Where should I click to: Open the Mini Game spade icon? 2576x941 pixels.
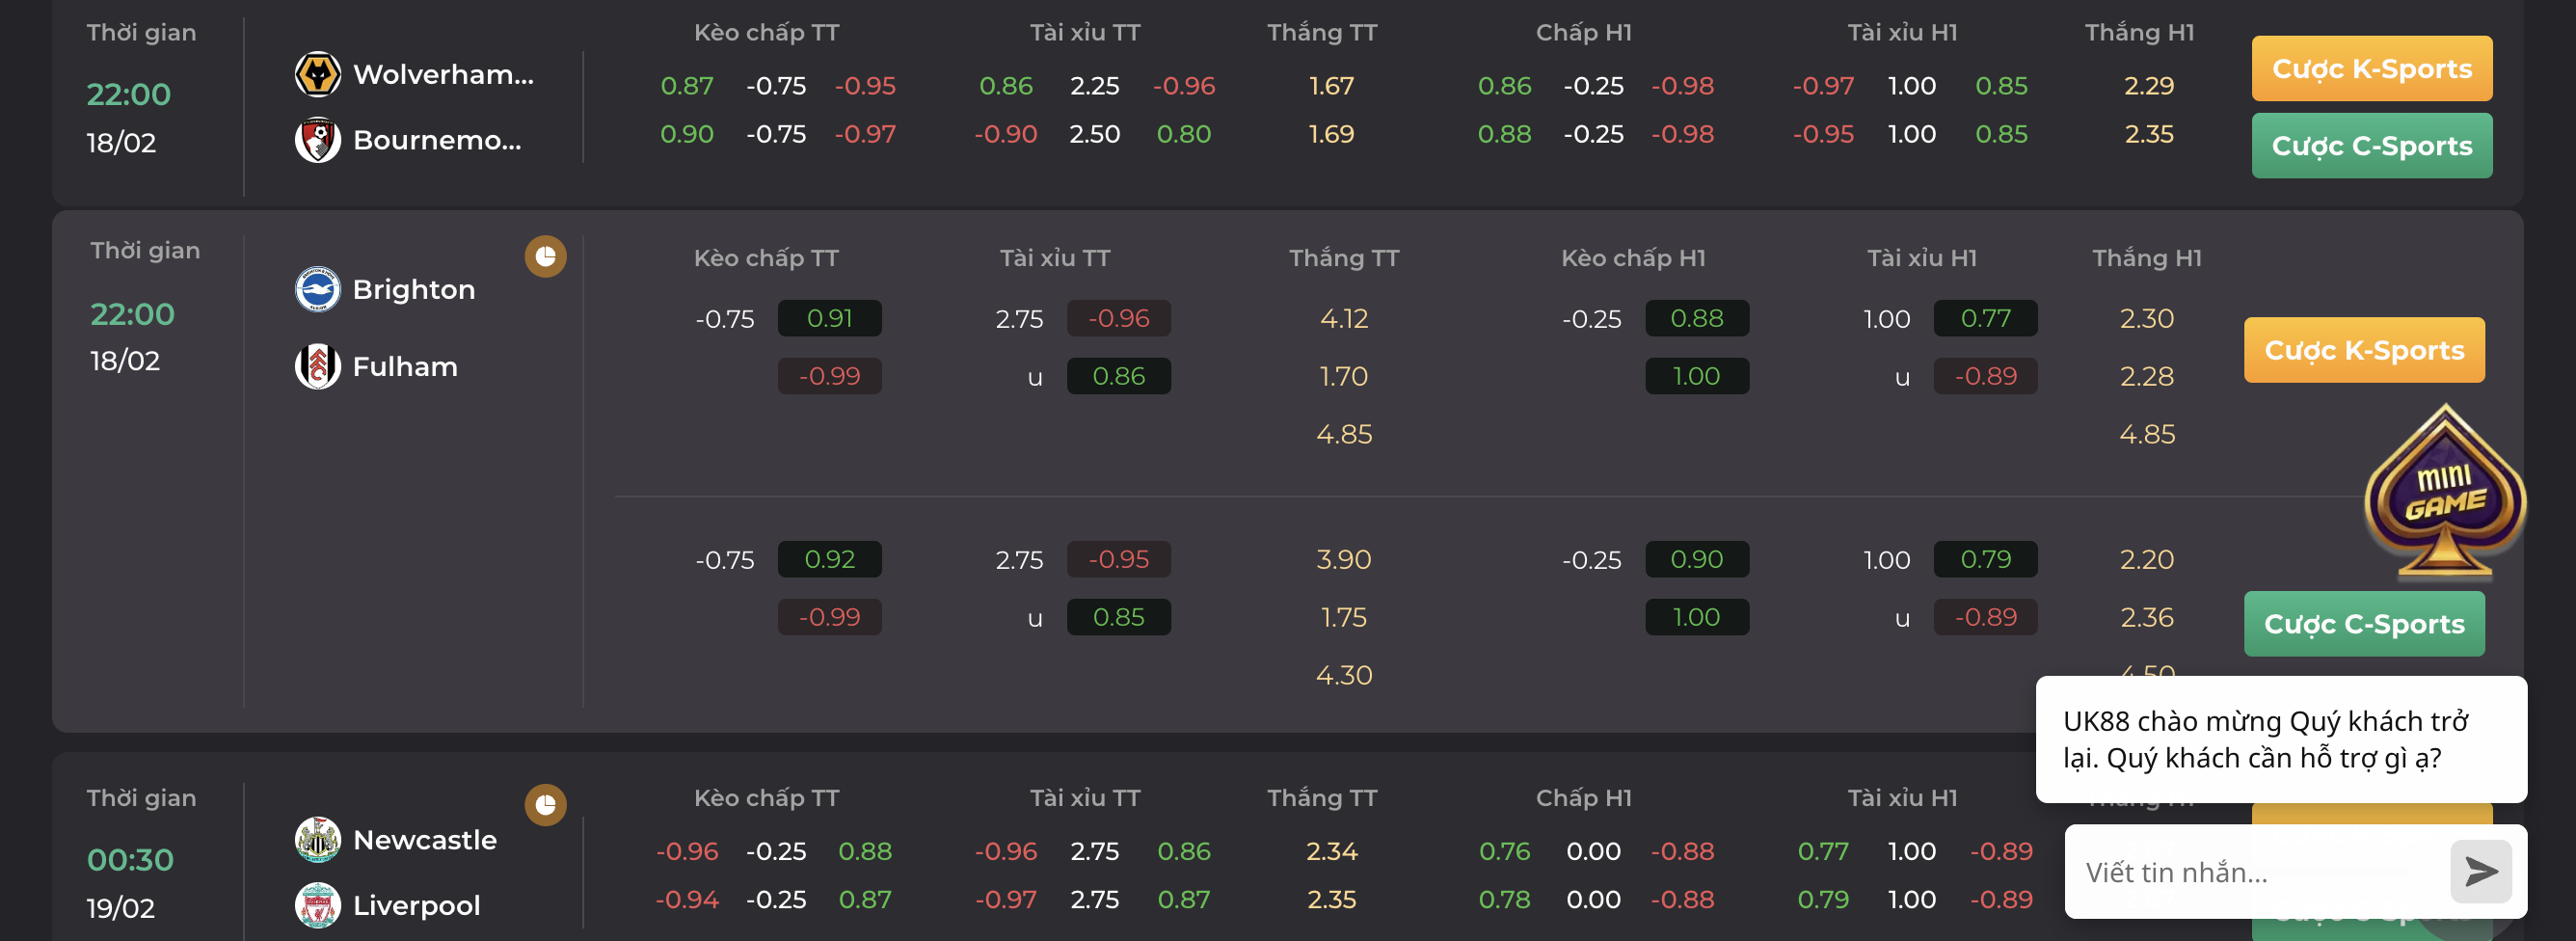pyautogui.click(x=2445, y=492)
